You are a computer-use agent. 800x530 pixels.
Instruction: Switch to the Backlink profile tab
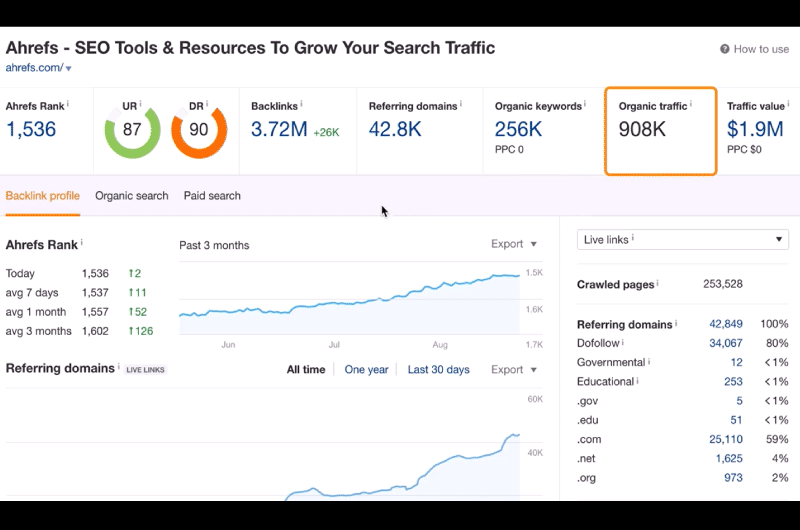[x=43, y=196]
